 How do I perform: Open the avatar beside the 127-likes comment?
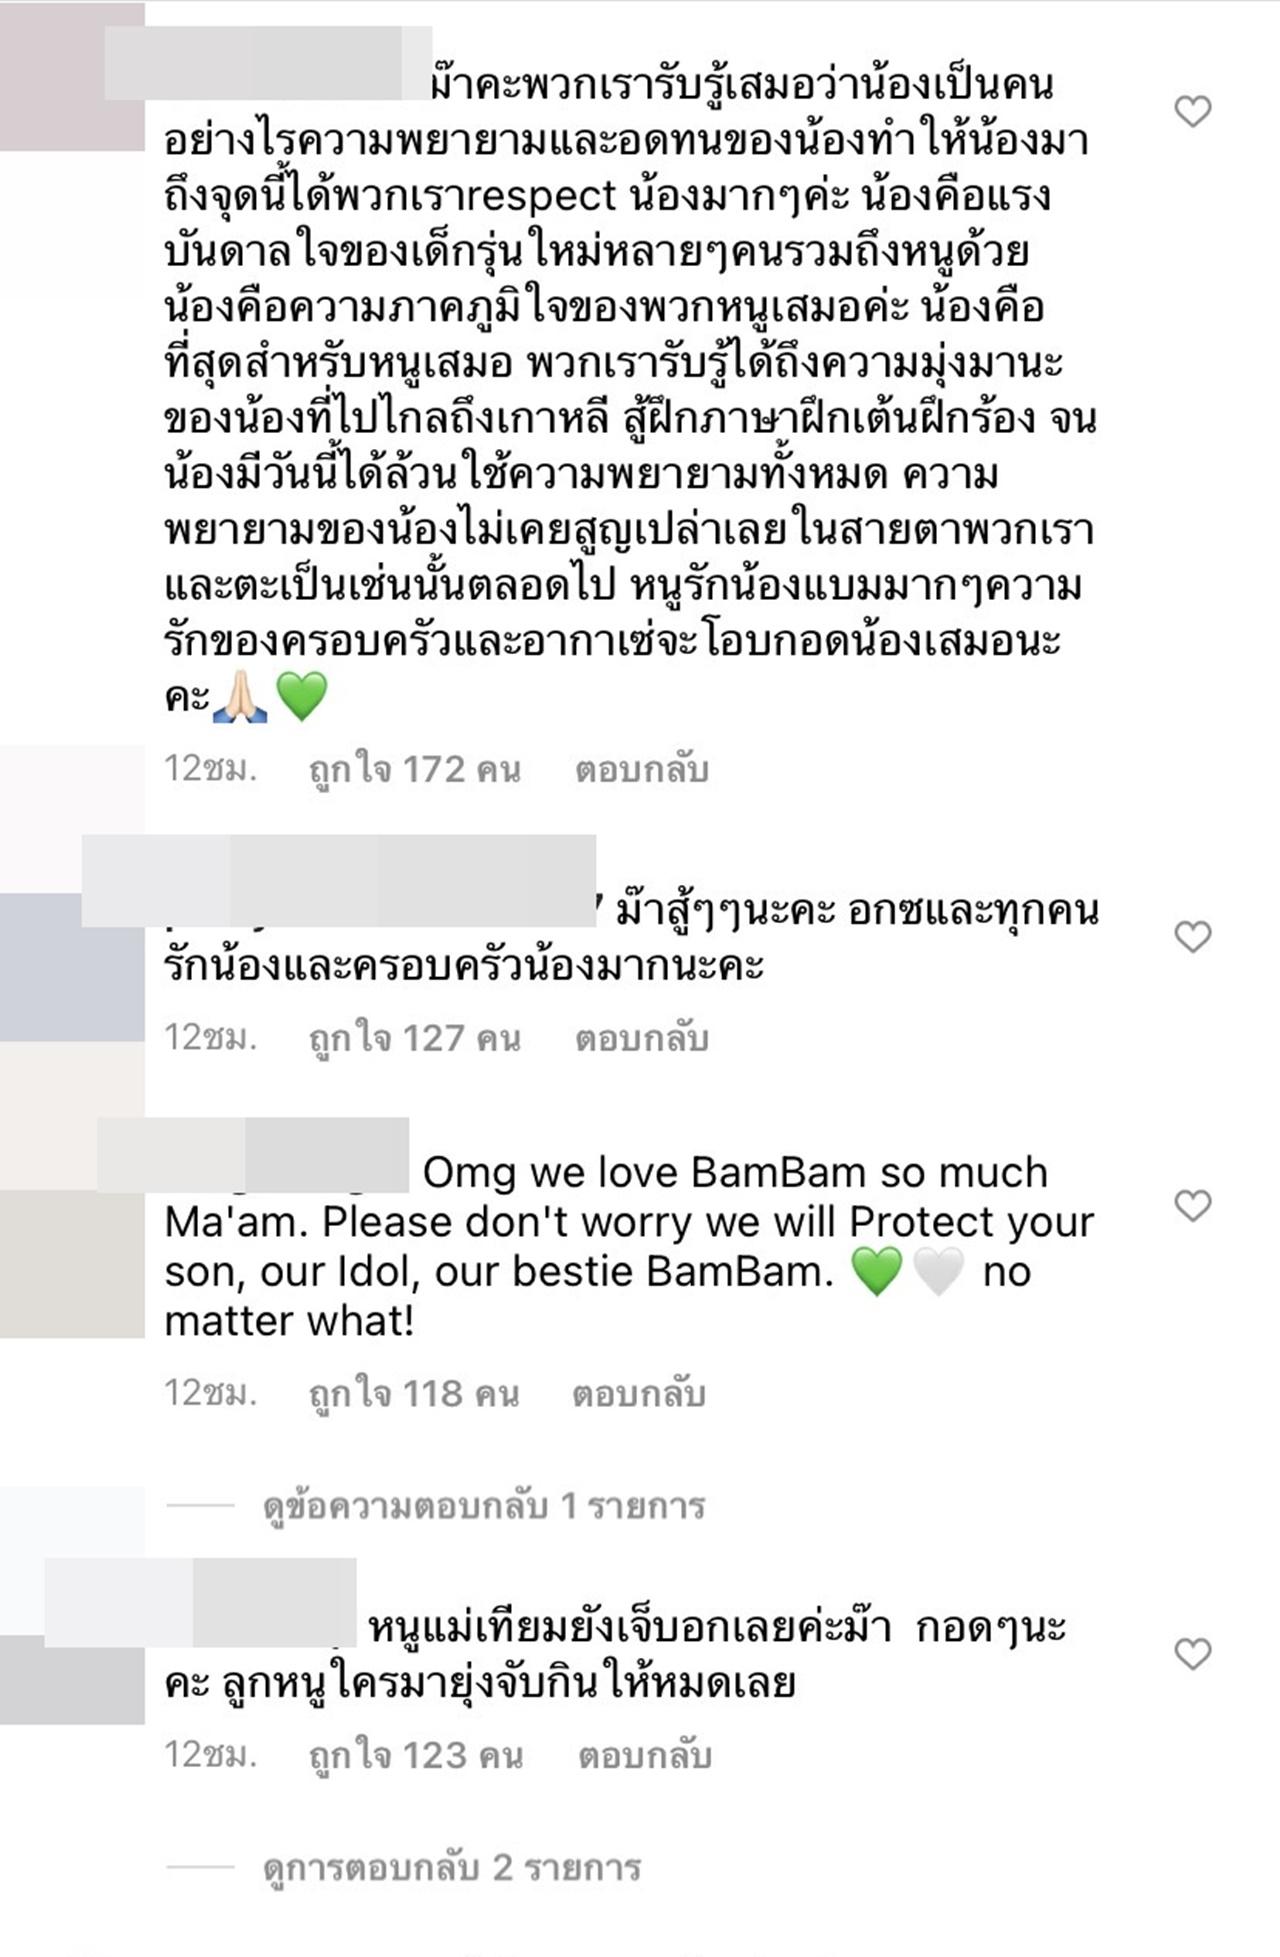(72, 966)
